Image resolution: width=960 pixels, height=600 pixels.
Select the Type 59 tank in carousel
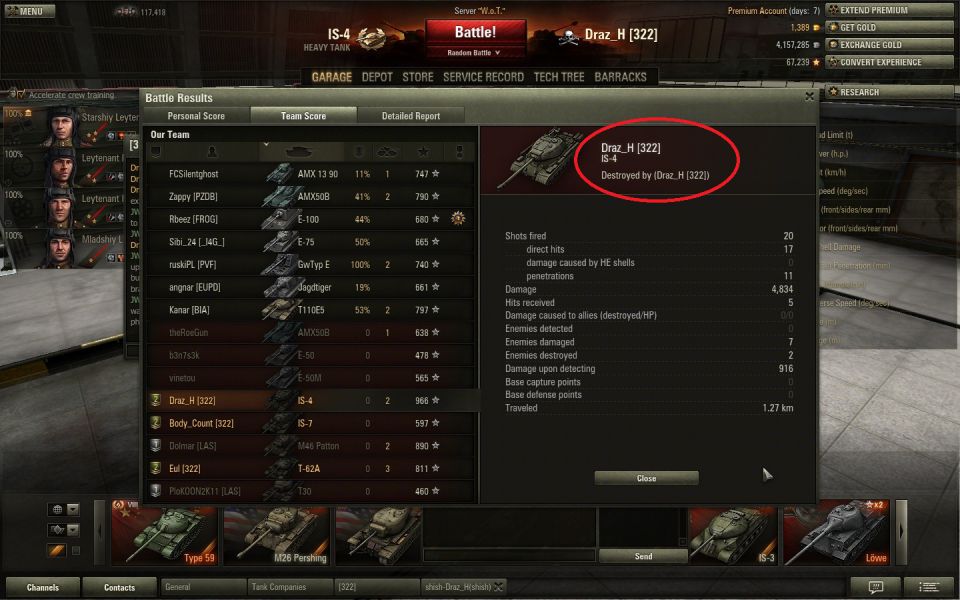[164, 532]
